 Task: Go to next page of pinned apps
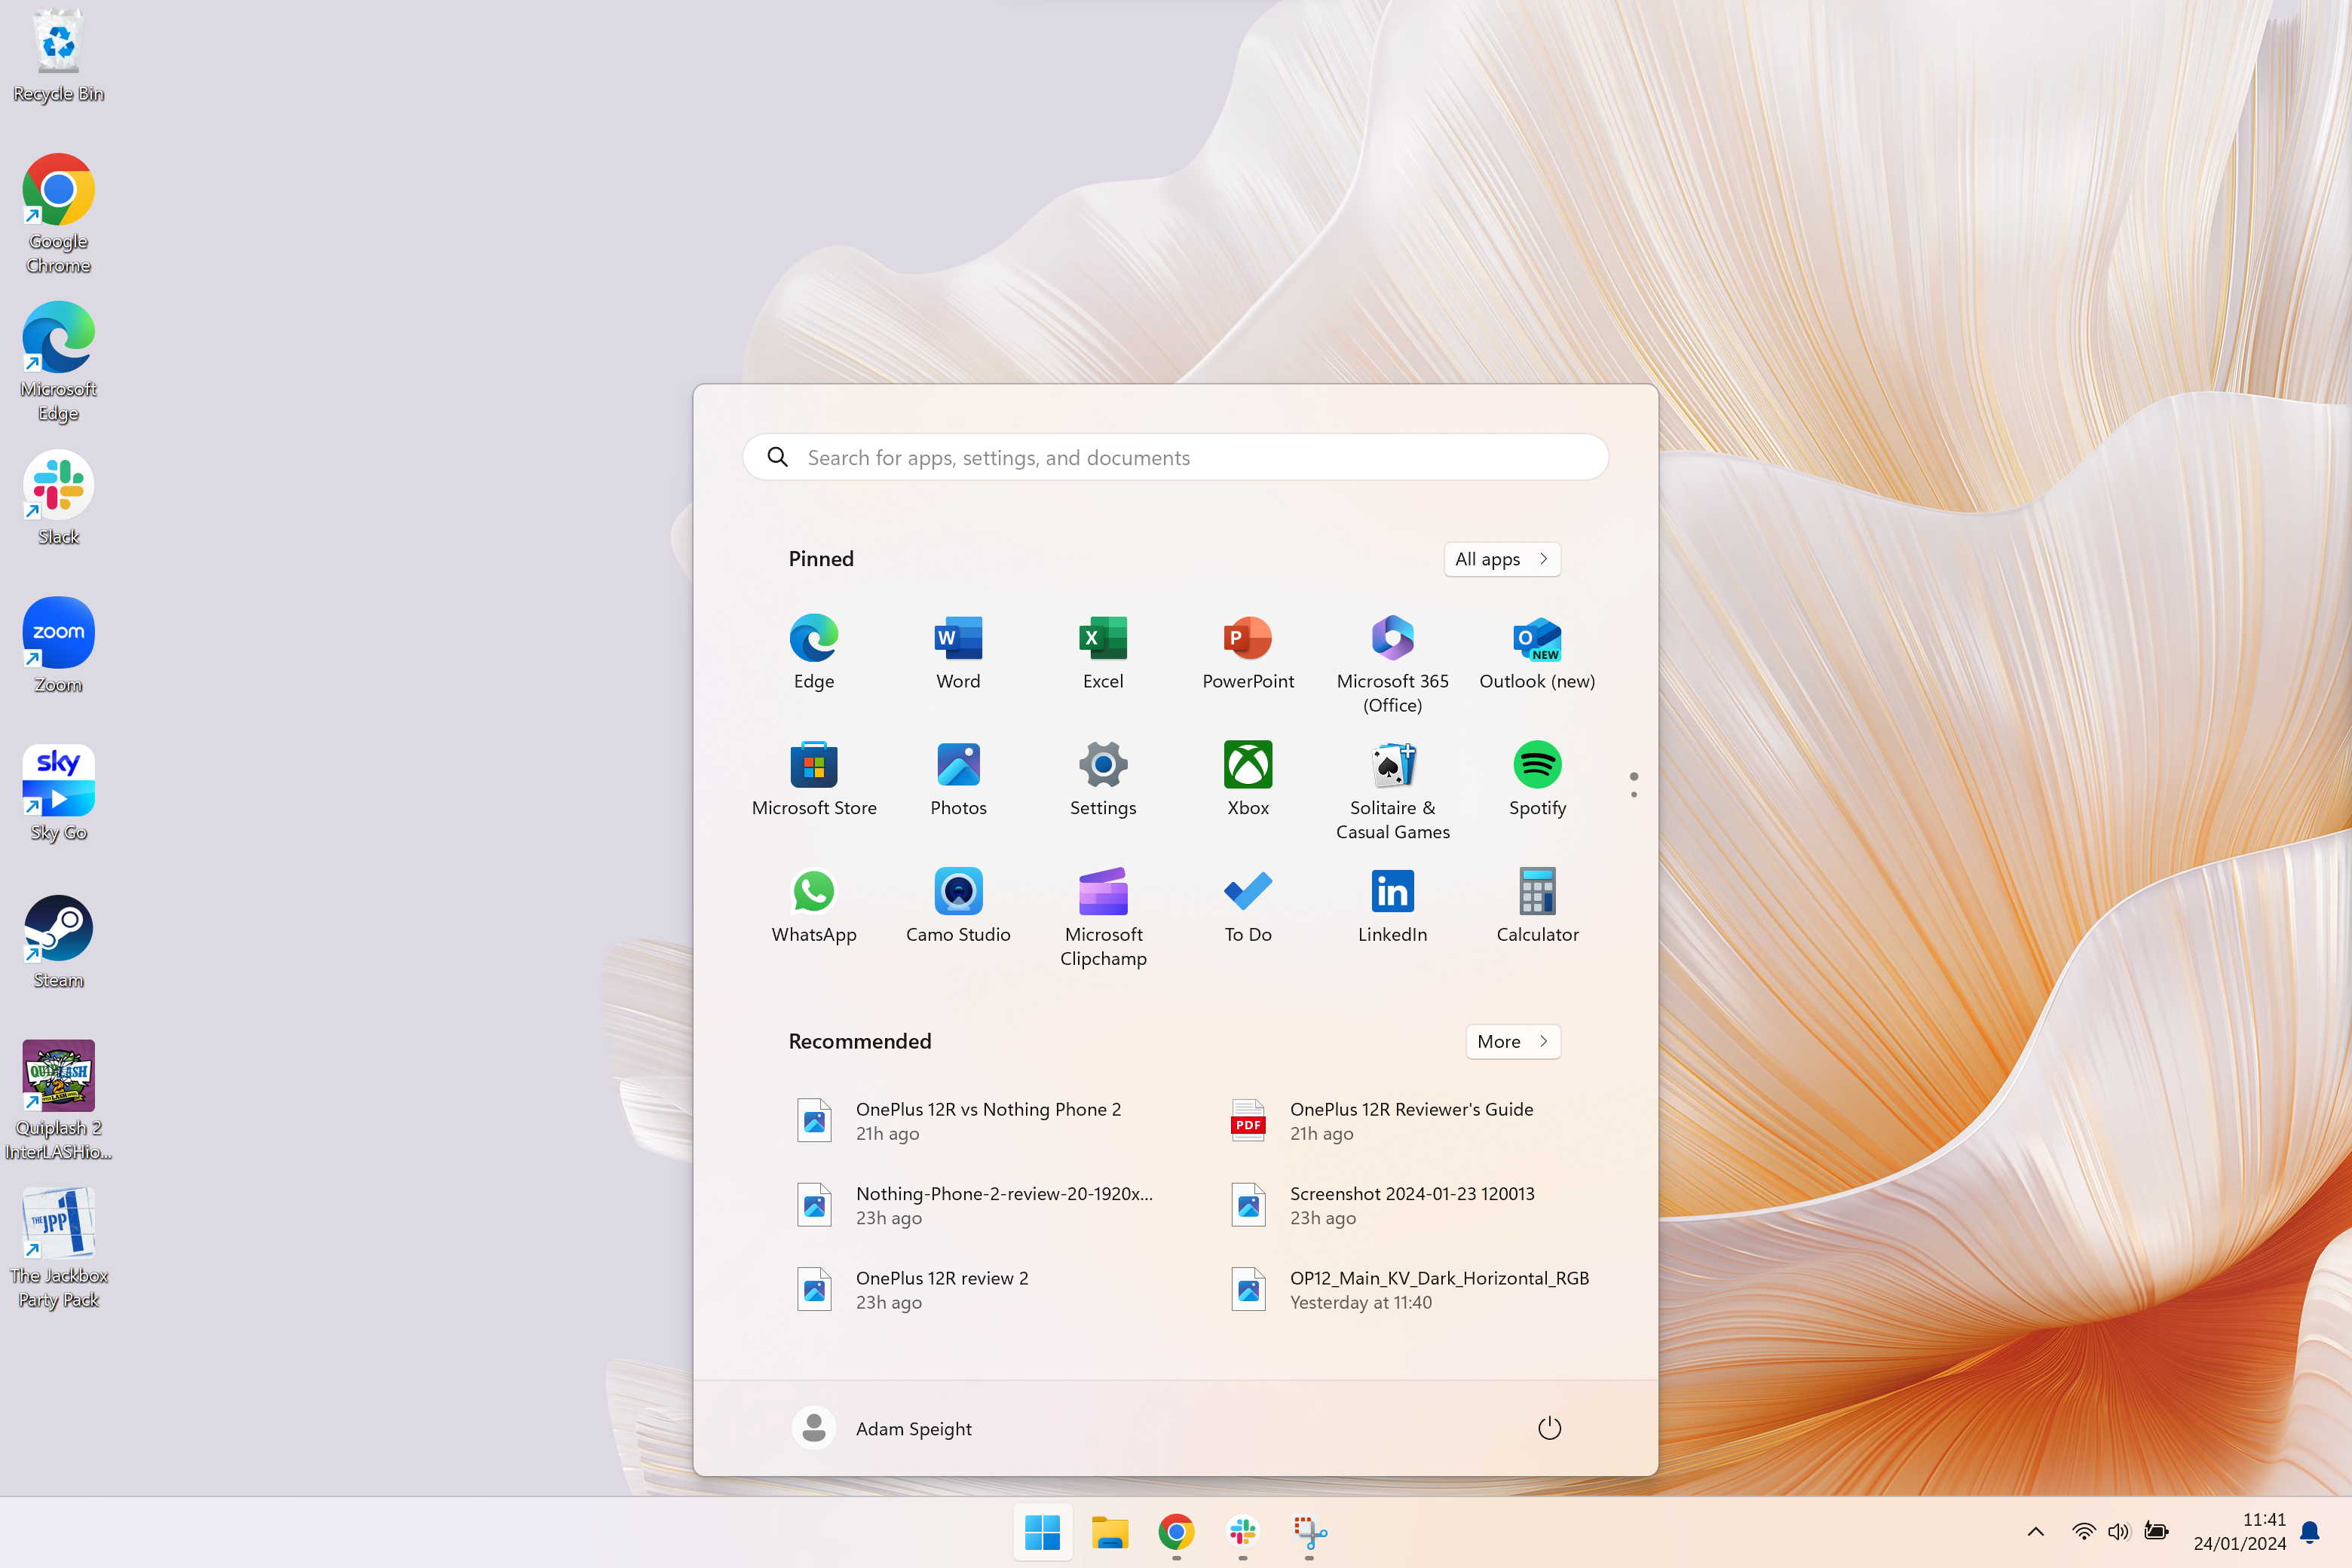(1633, 794)
